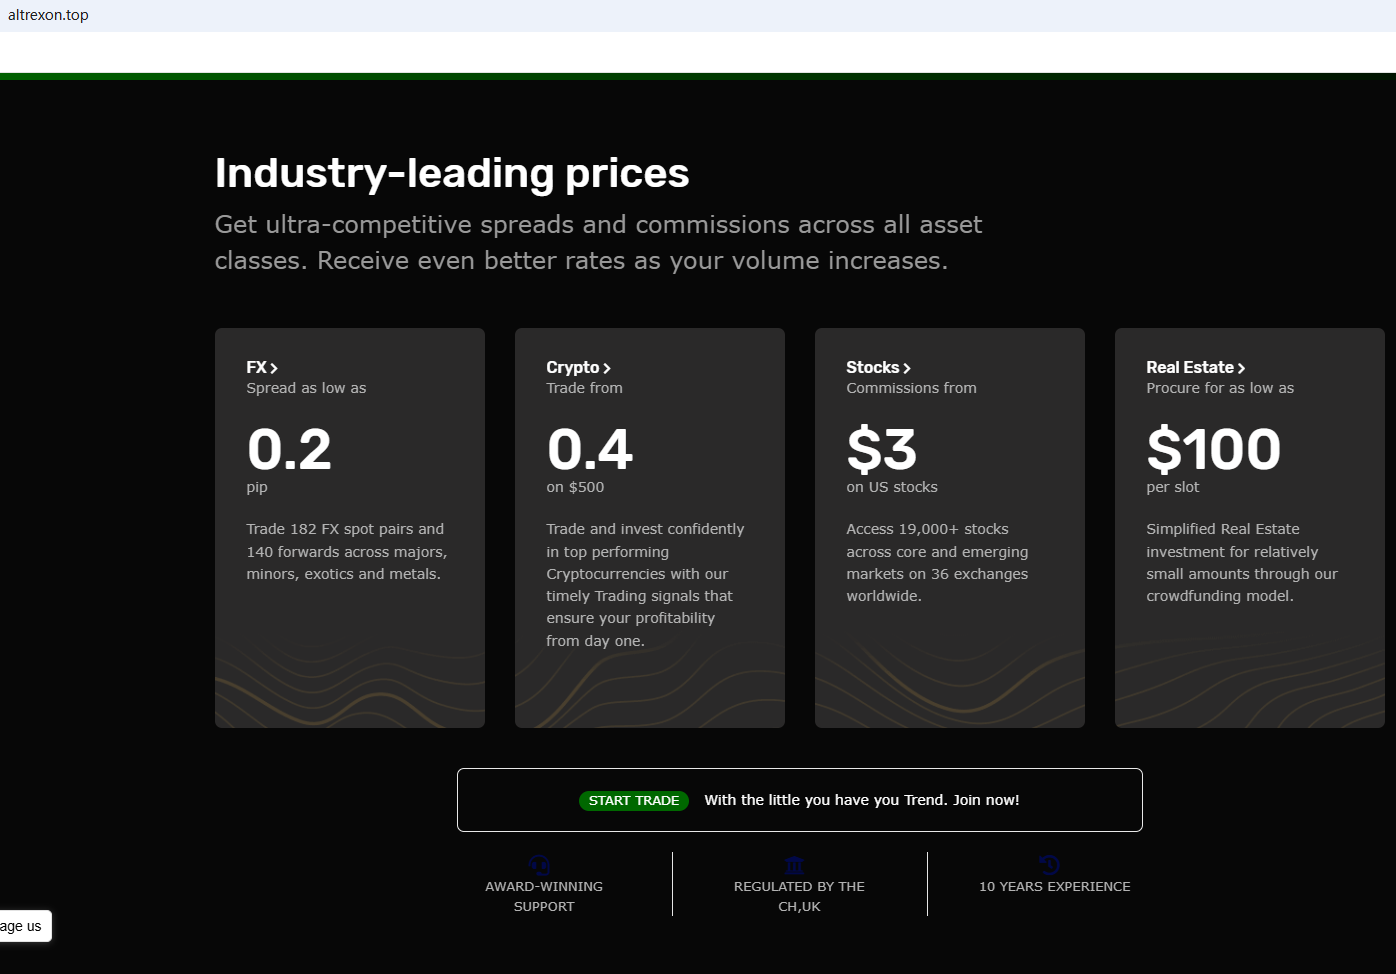Click the chevron arrow next to FX
1396x974 pixels.
(274, 368)
